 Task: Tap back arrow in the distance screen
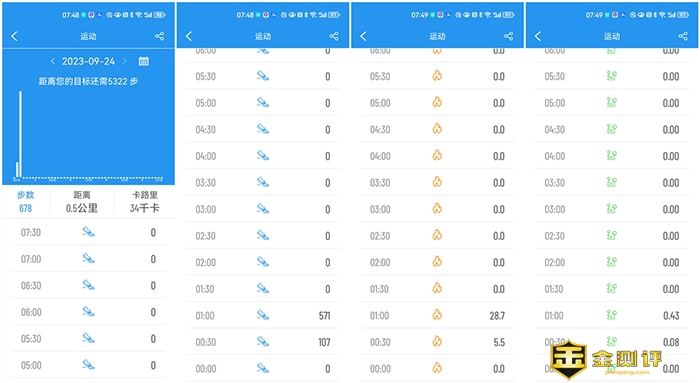tap(538, 36)
